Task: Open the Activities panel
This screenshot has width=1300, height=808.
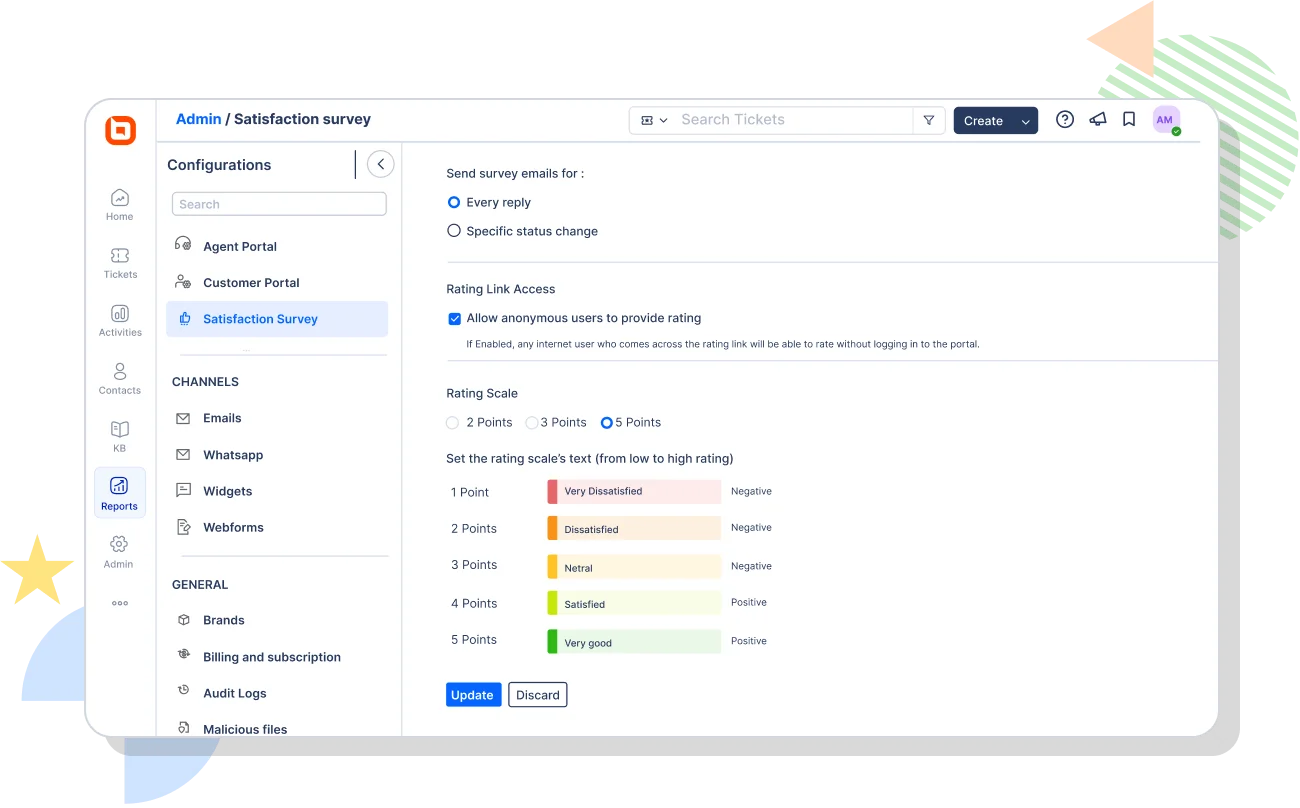Action: click(119, 320)
